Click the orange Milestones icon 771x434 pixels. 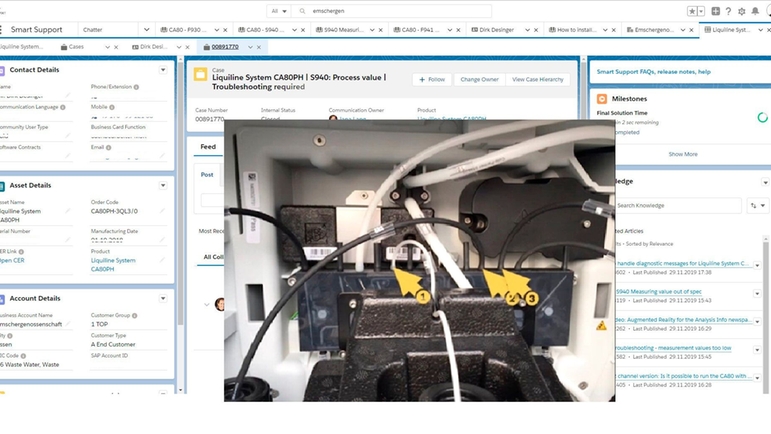point(602,99)
